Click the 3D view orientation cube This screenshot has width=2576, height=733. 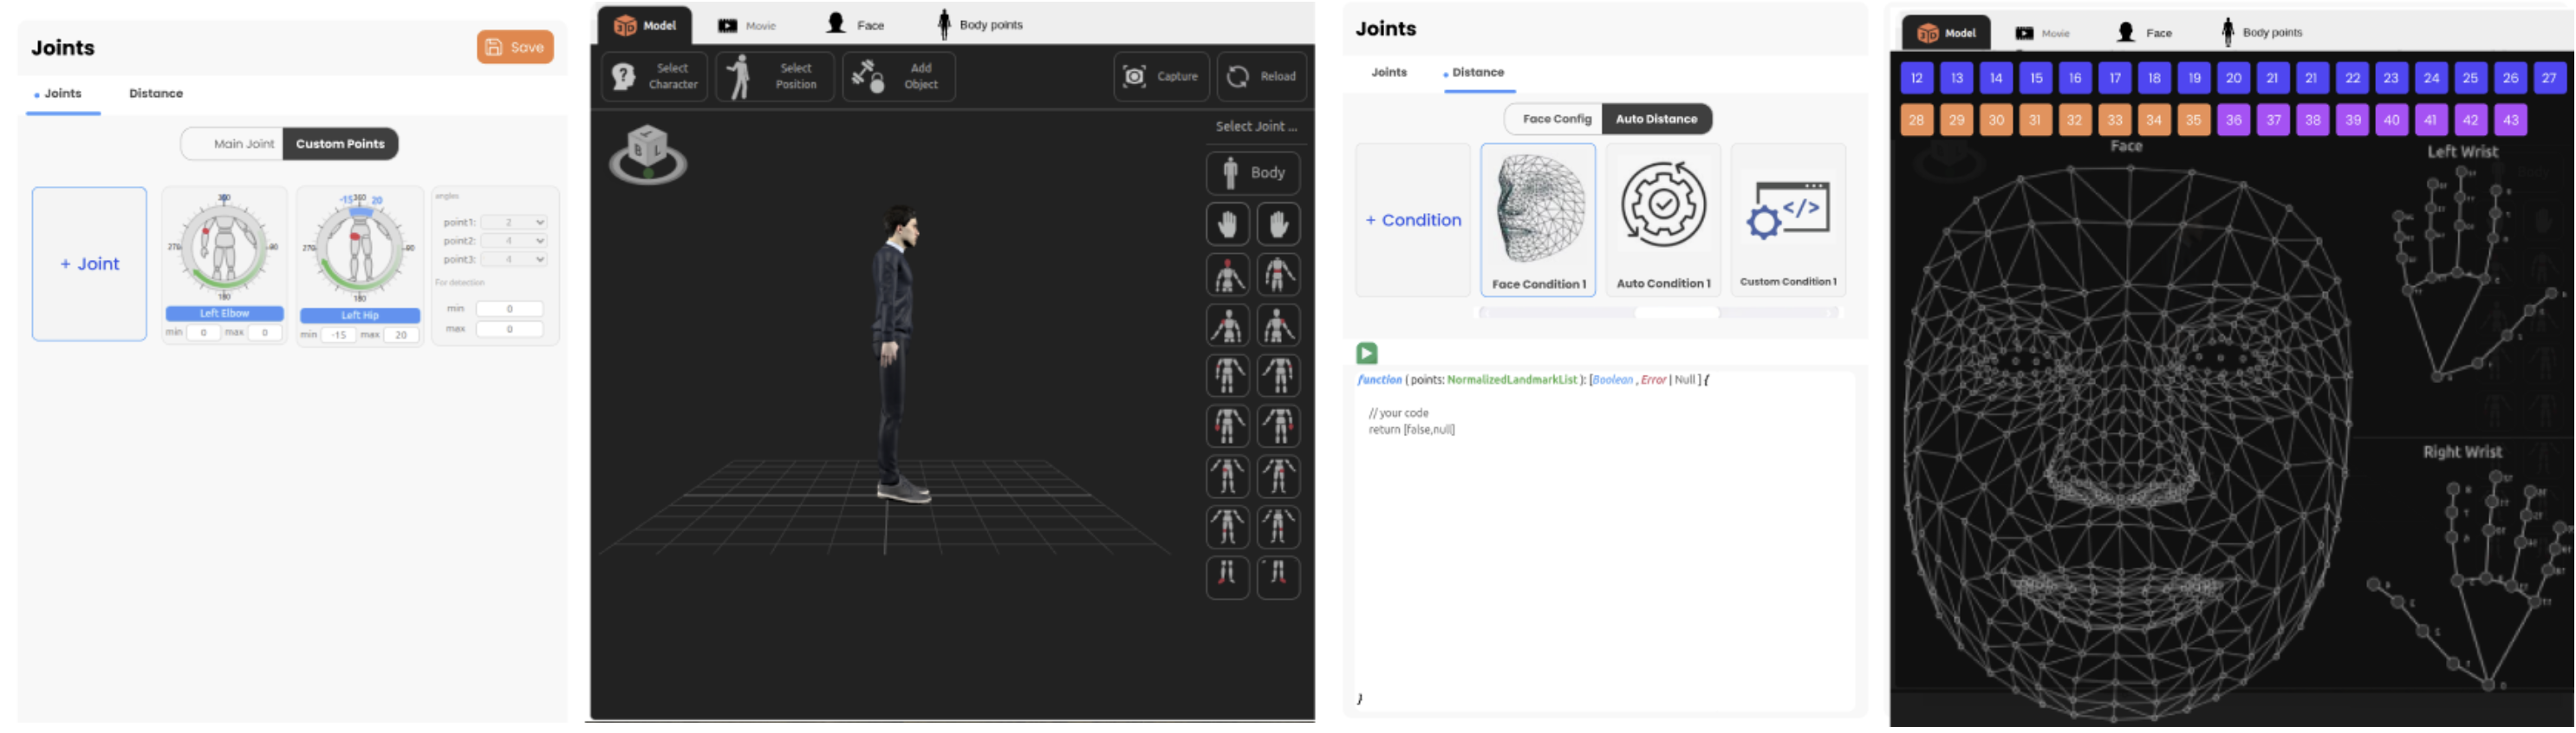click(647, 153)
